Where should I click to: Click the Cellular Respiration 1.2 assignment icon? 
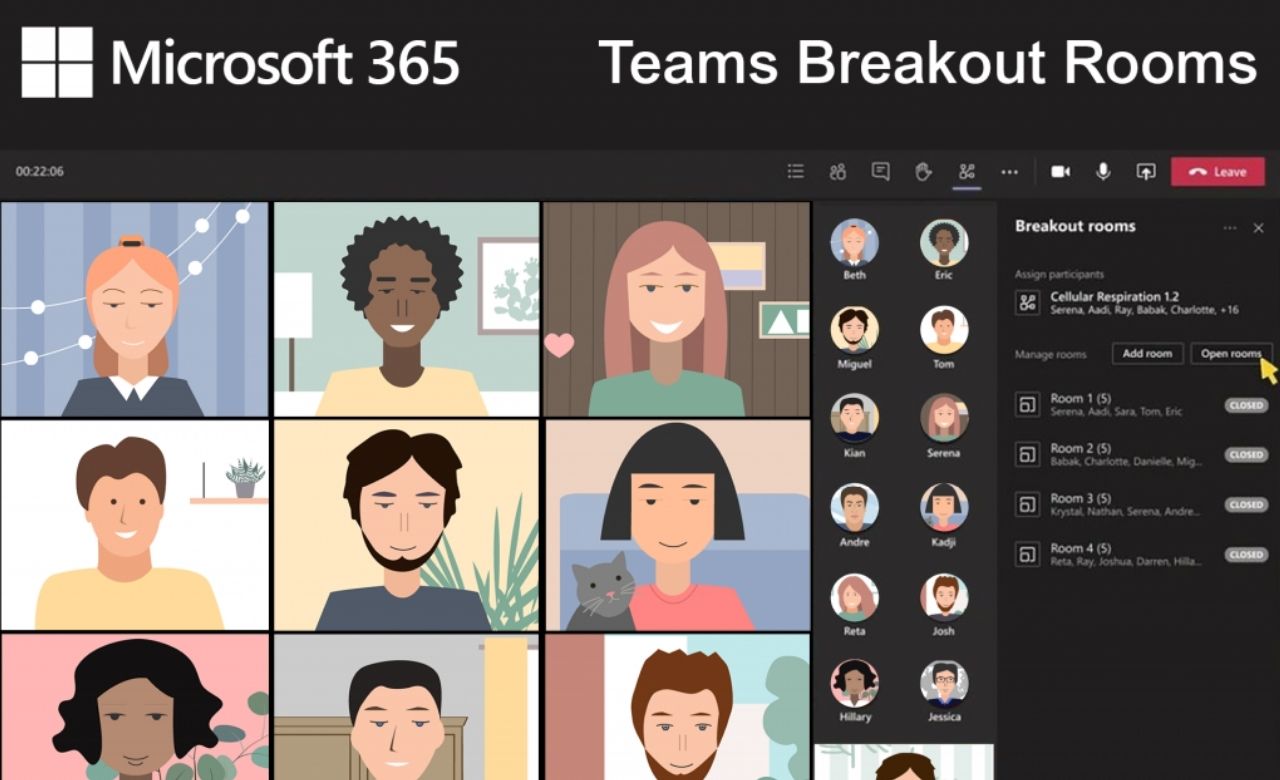pyautogui.click(x=1026, y=302)
